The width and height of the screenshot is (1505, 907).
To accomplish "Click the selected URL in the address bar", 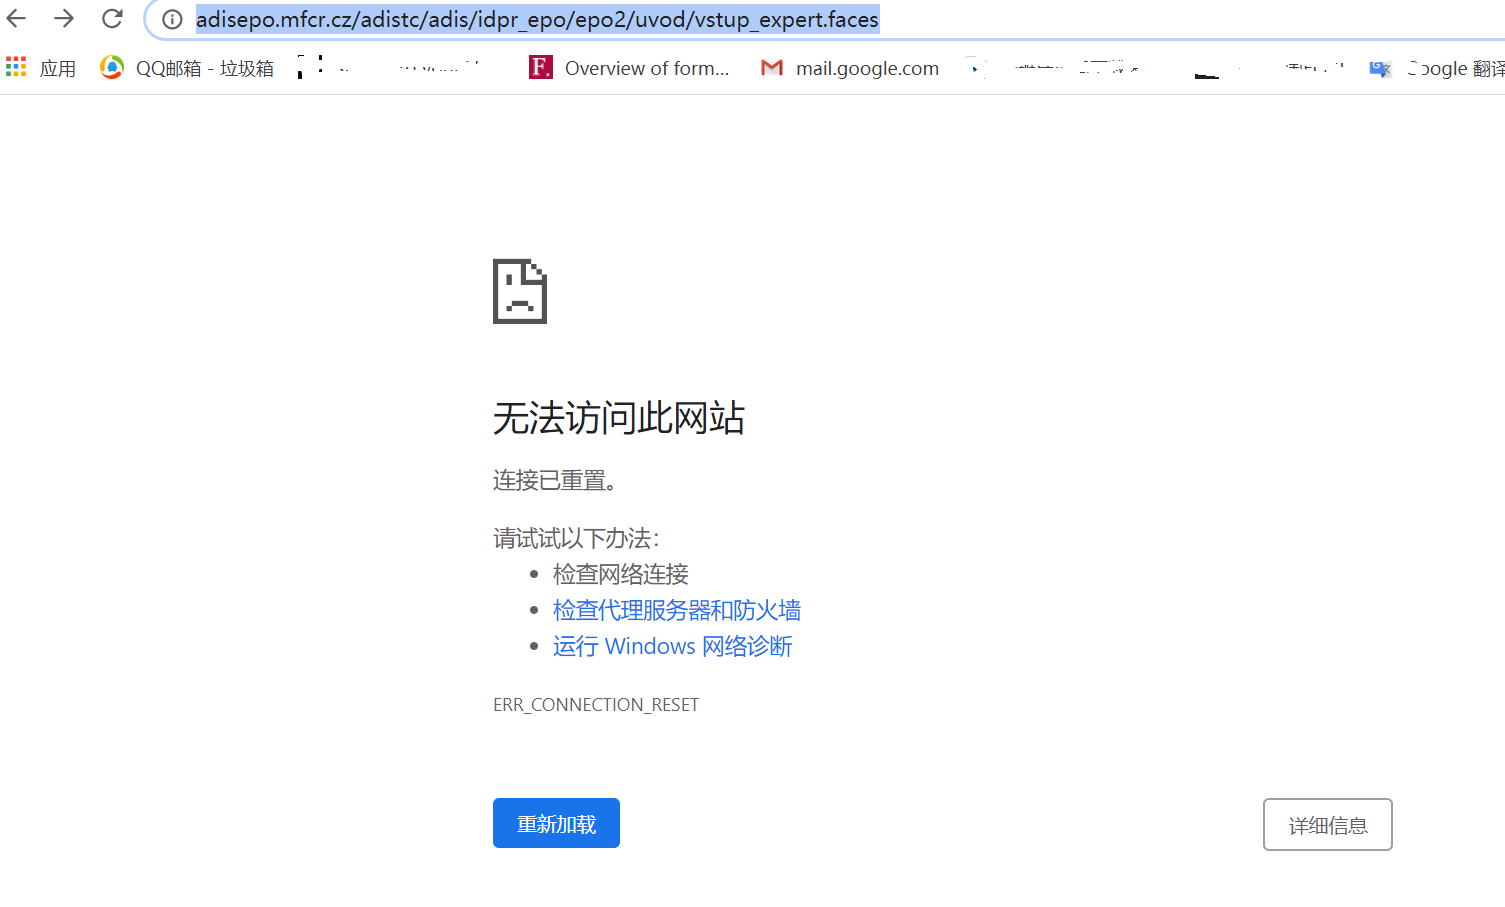I will [536, 18].
